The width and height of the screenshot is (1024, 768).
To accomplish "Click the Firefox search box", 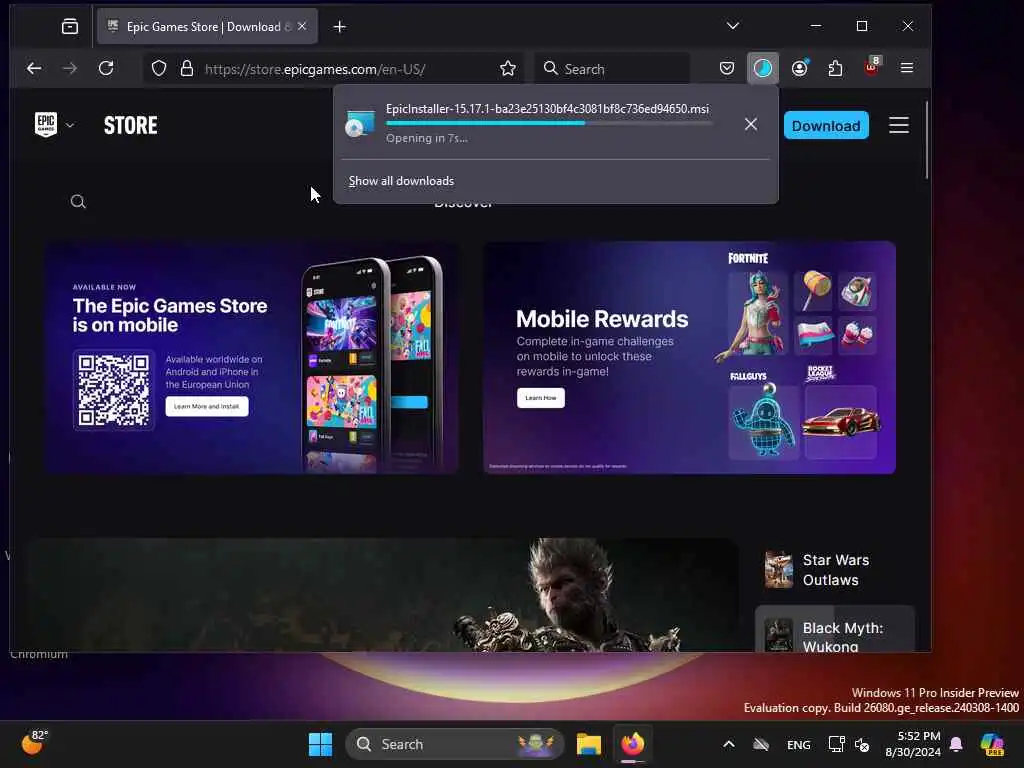I will pyautogui.click(x=612, y=69).
